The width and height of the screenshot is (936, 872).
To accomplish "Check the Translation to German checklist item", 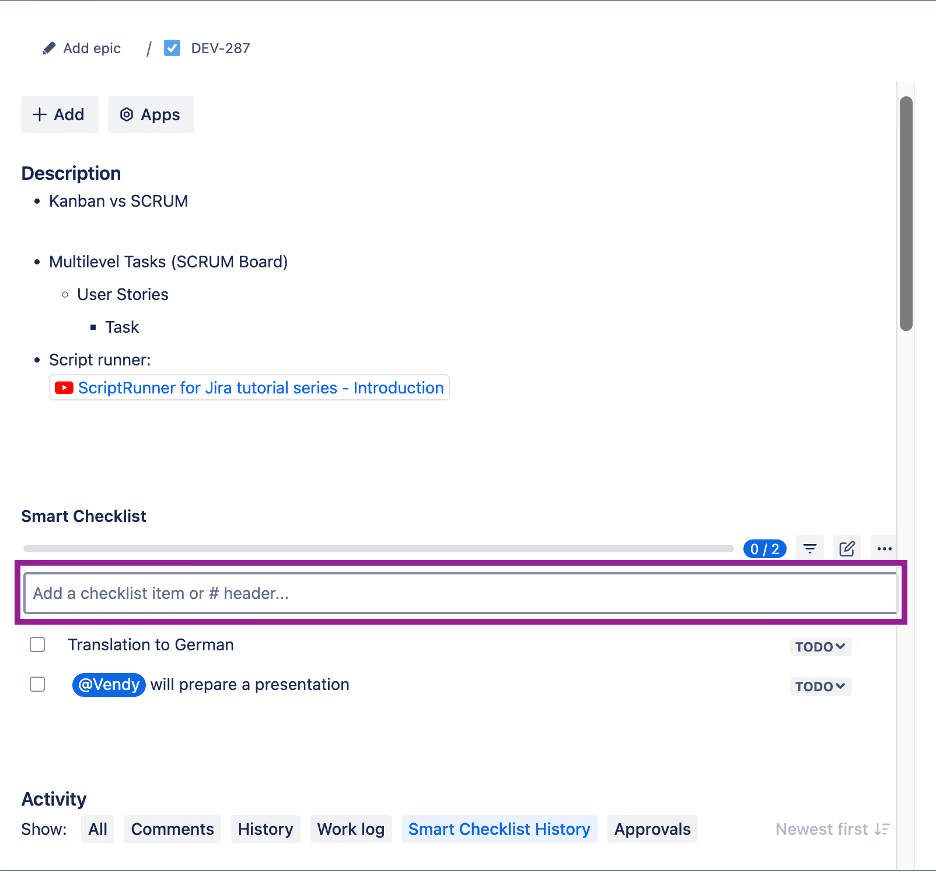I will [37, 644].
